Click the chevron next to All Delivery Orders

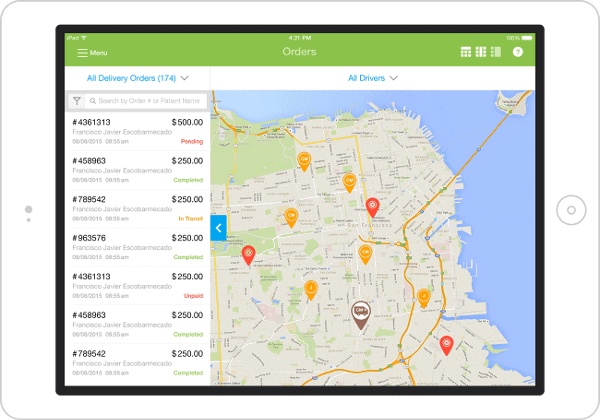coord(184,78)
